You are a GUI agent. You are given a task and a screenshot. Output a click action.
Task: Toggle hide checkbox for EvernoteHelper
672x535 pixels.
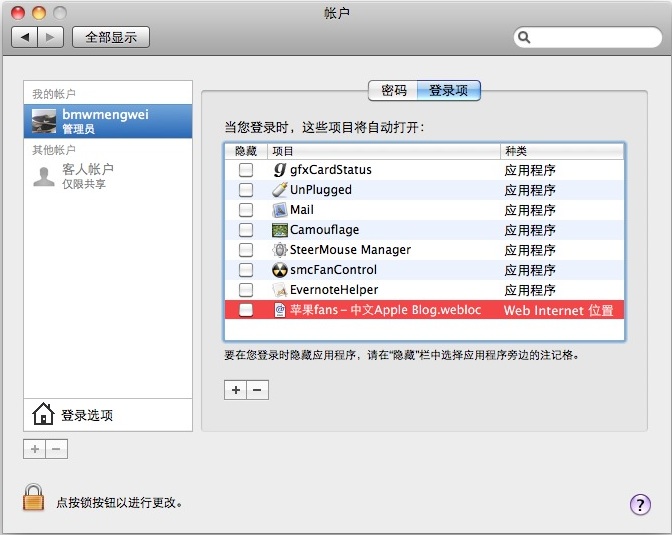[246, 290]
